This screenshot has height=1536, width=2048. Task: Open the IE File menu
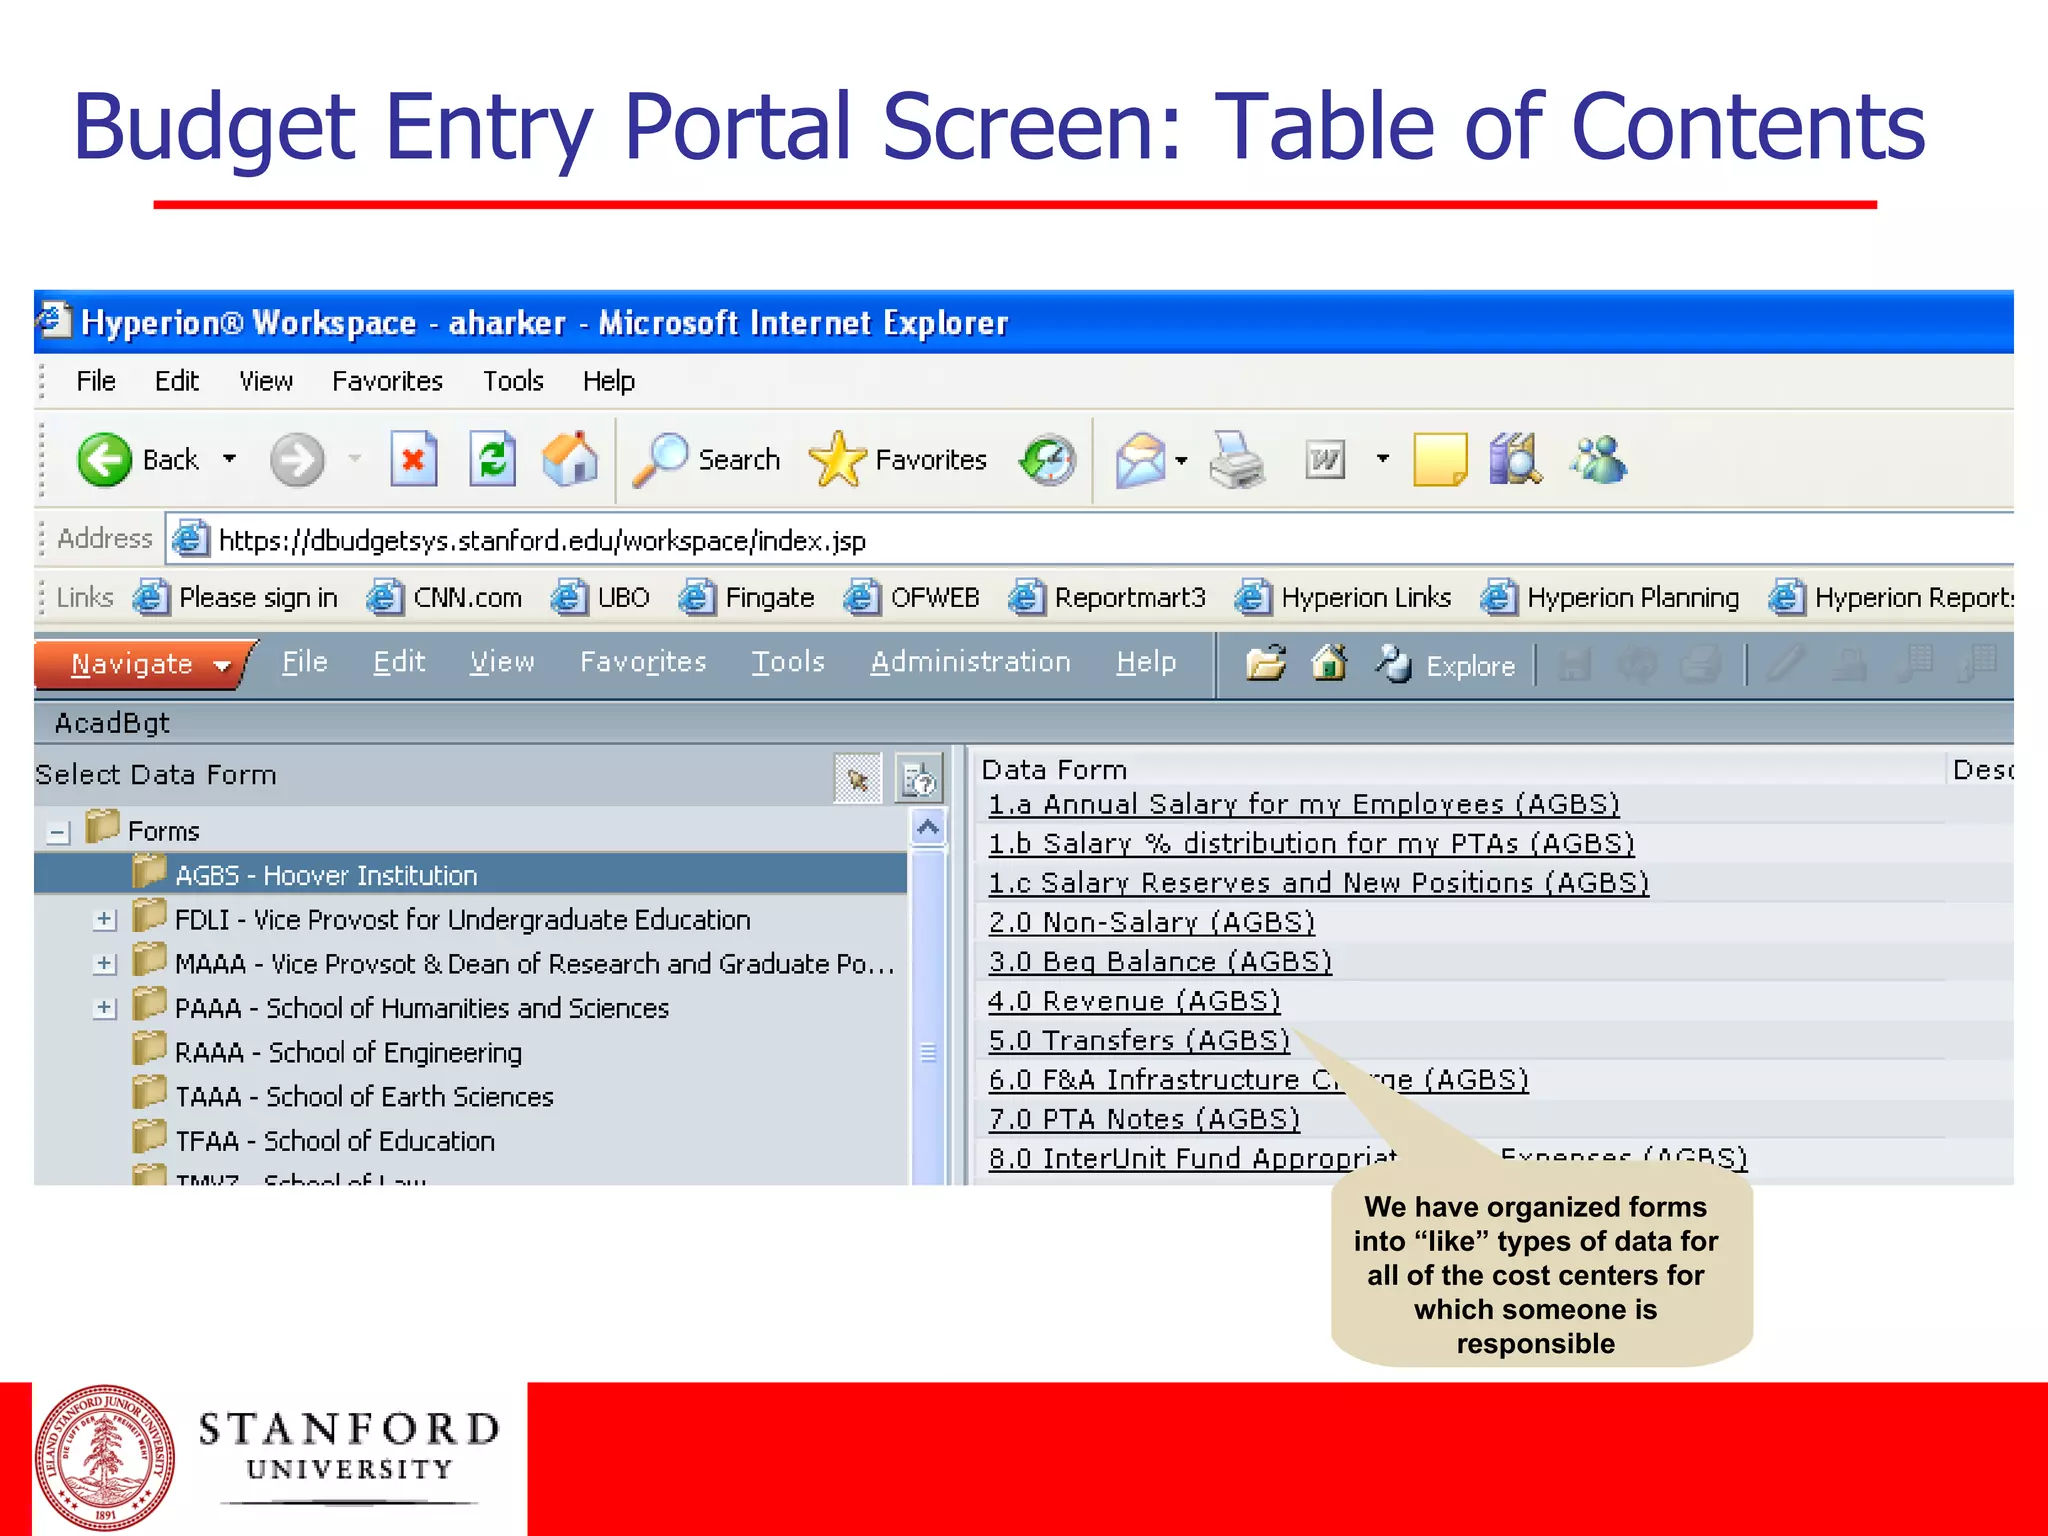click(x=96, y=381)
